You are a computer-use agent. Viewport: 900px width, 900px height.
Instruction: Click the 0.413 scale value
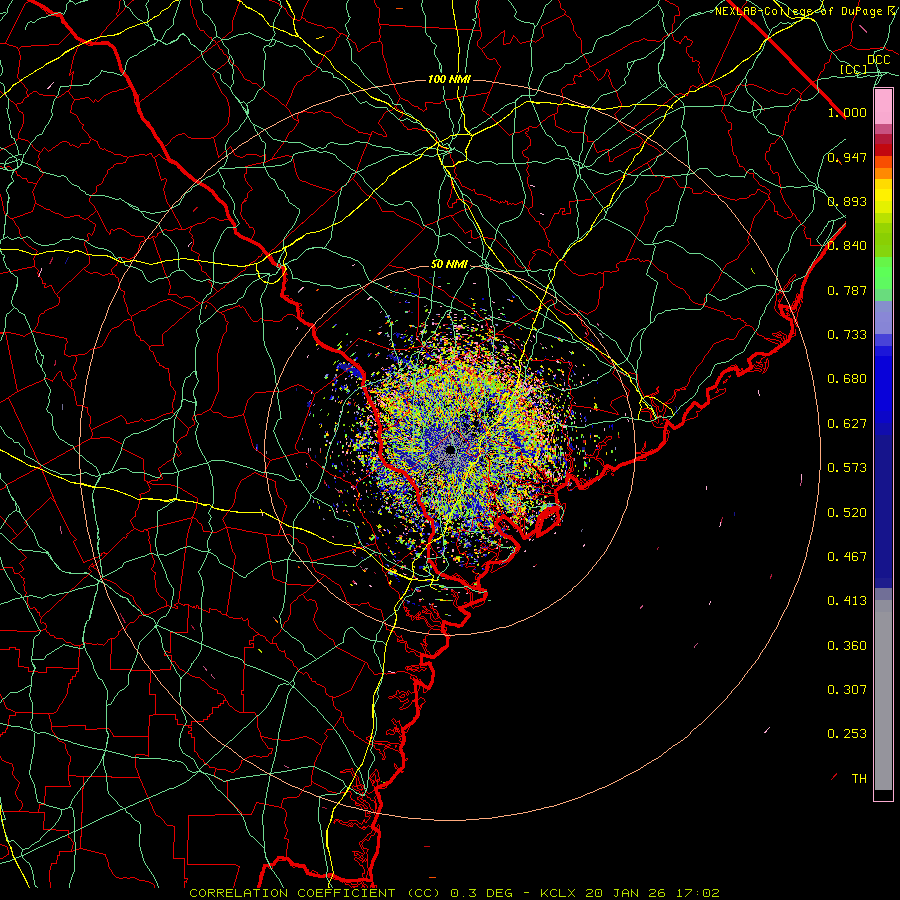(x=847, y=601)
